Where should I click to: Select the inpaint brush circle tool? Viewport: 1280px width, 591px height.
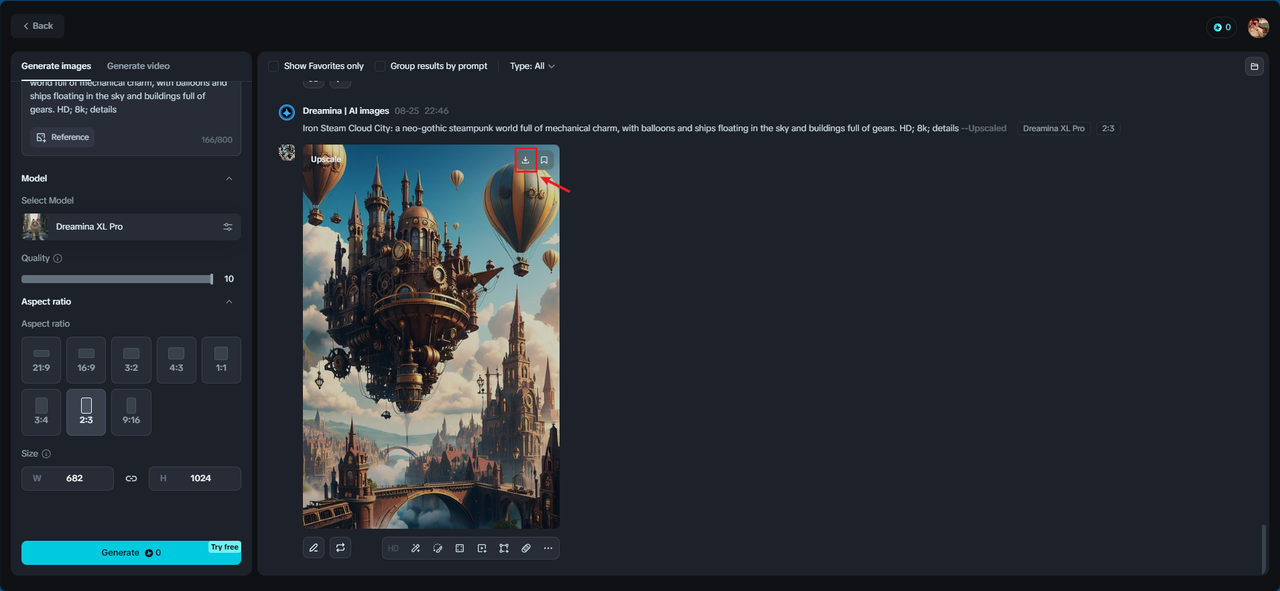437,548
